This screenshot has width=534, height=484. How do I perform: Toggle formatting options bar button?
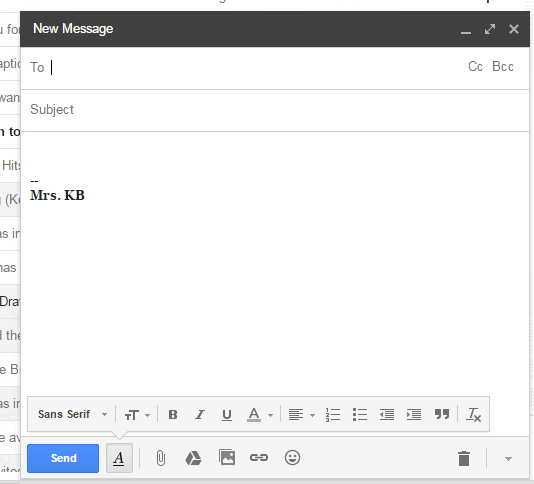coord(119,458)
